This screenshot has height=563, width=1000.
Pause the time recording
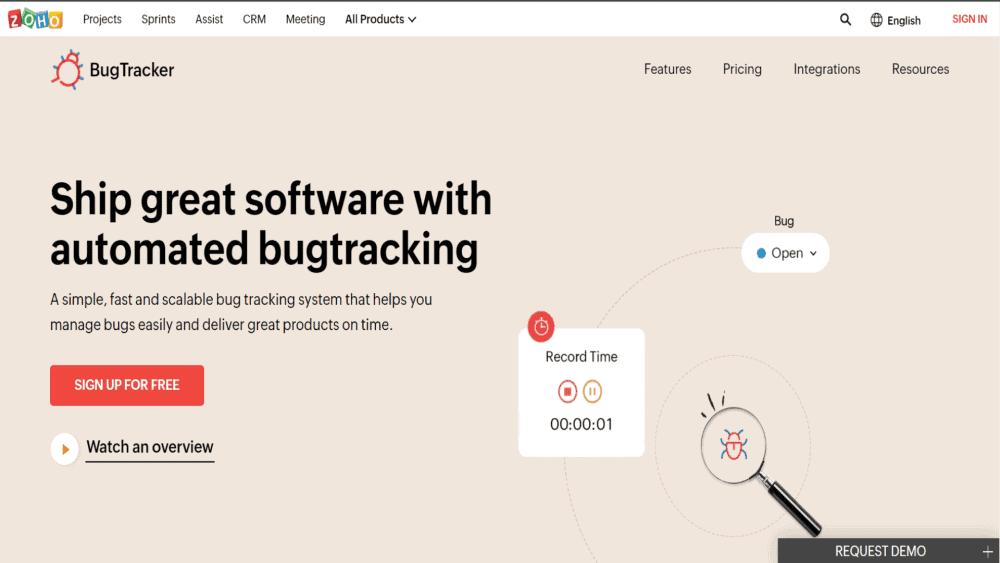click(592, 391)
